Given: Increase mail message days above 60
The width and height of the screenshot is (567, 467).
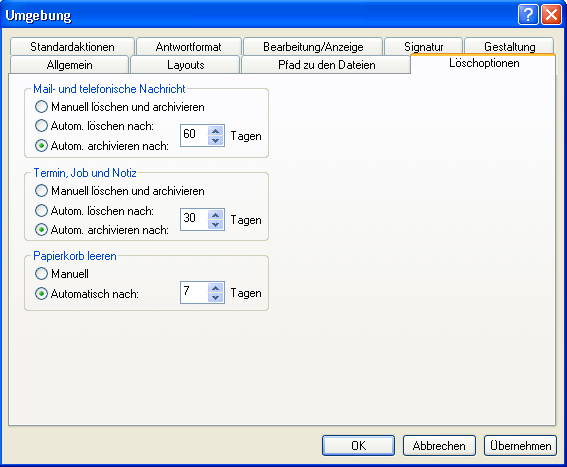Looking at the screenshot, I should (x=216, y=131).
